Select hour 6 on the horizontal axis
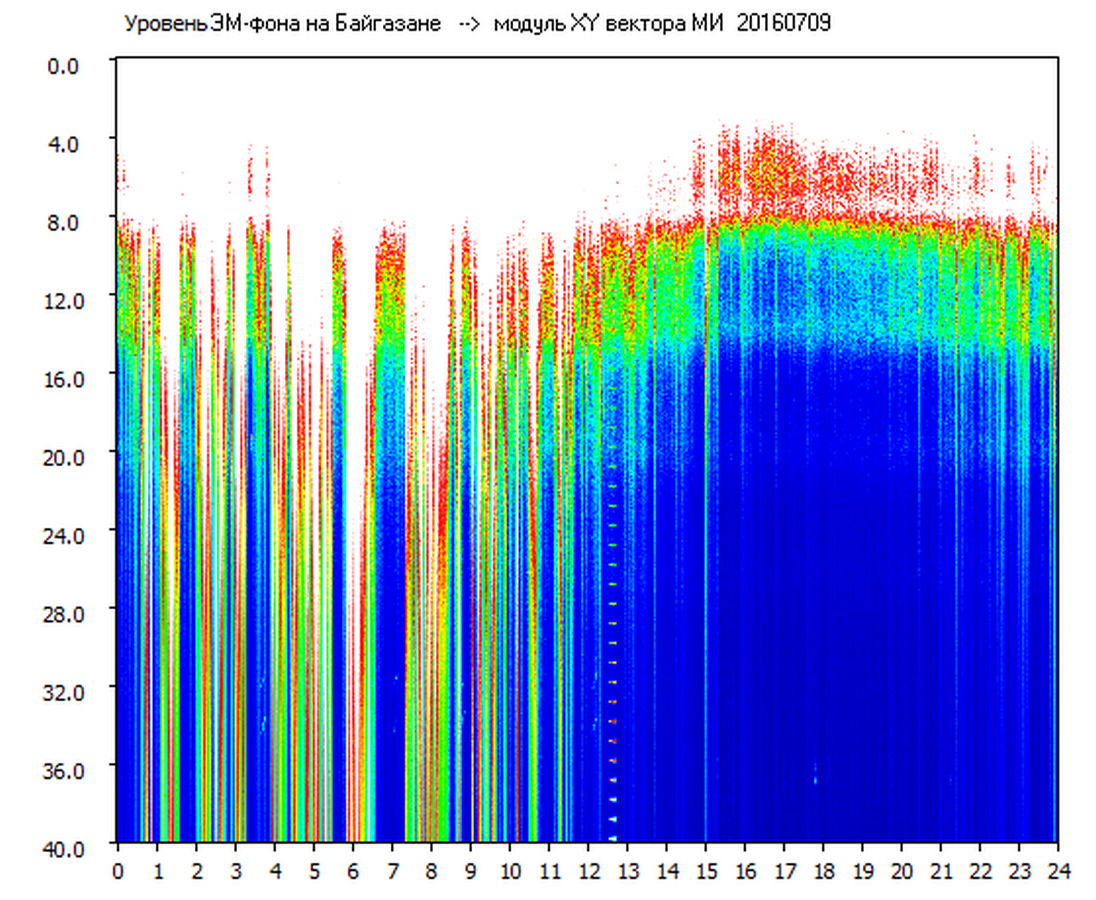This screenshot has height=900, width=1096. [352, 871]
